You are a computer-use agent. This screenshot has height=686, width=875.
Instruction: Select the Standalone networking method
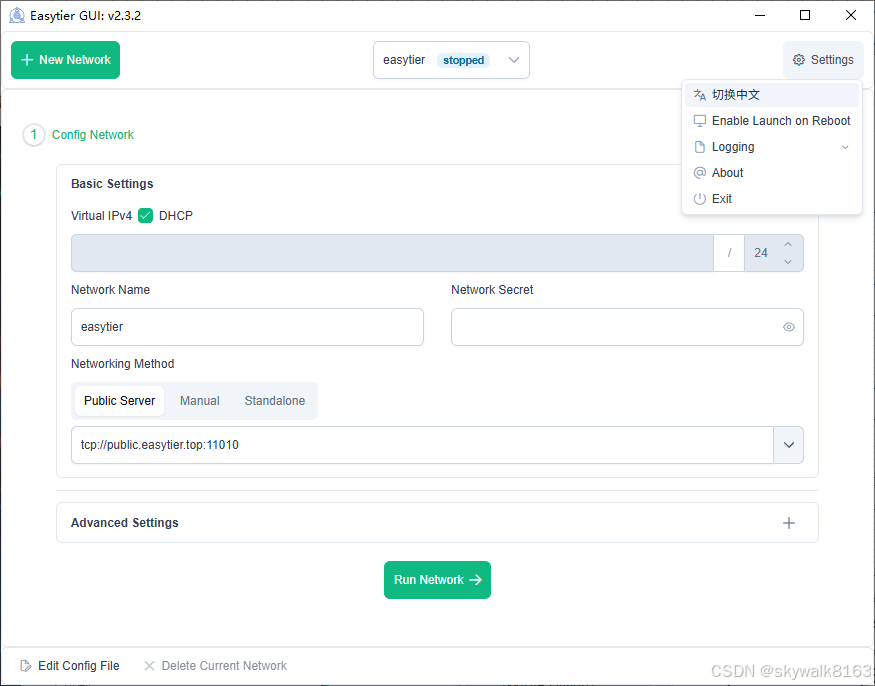click(x=275, y=401)
